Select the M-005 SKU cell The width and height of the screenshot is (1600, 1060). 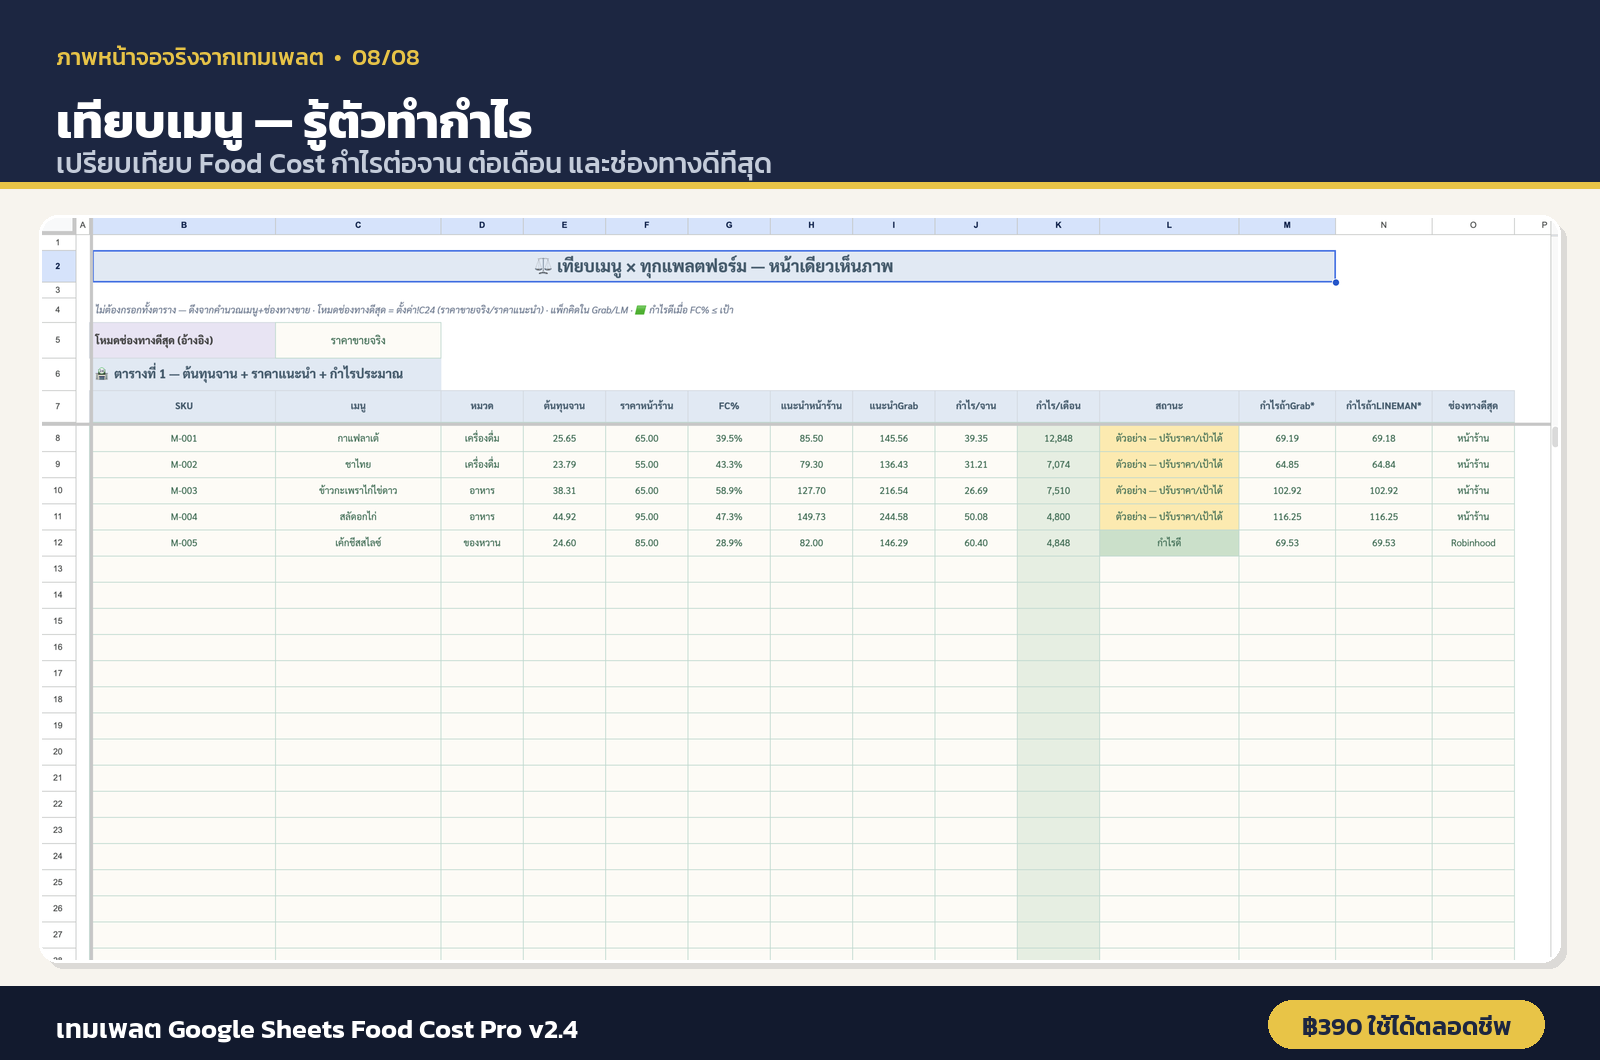click(184, 543)
